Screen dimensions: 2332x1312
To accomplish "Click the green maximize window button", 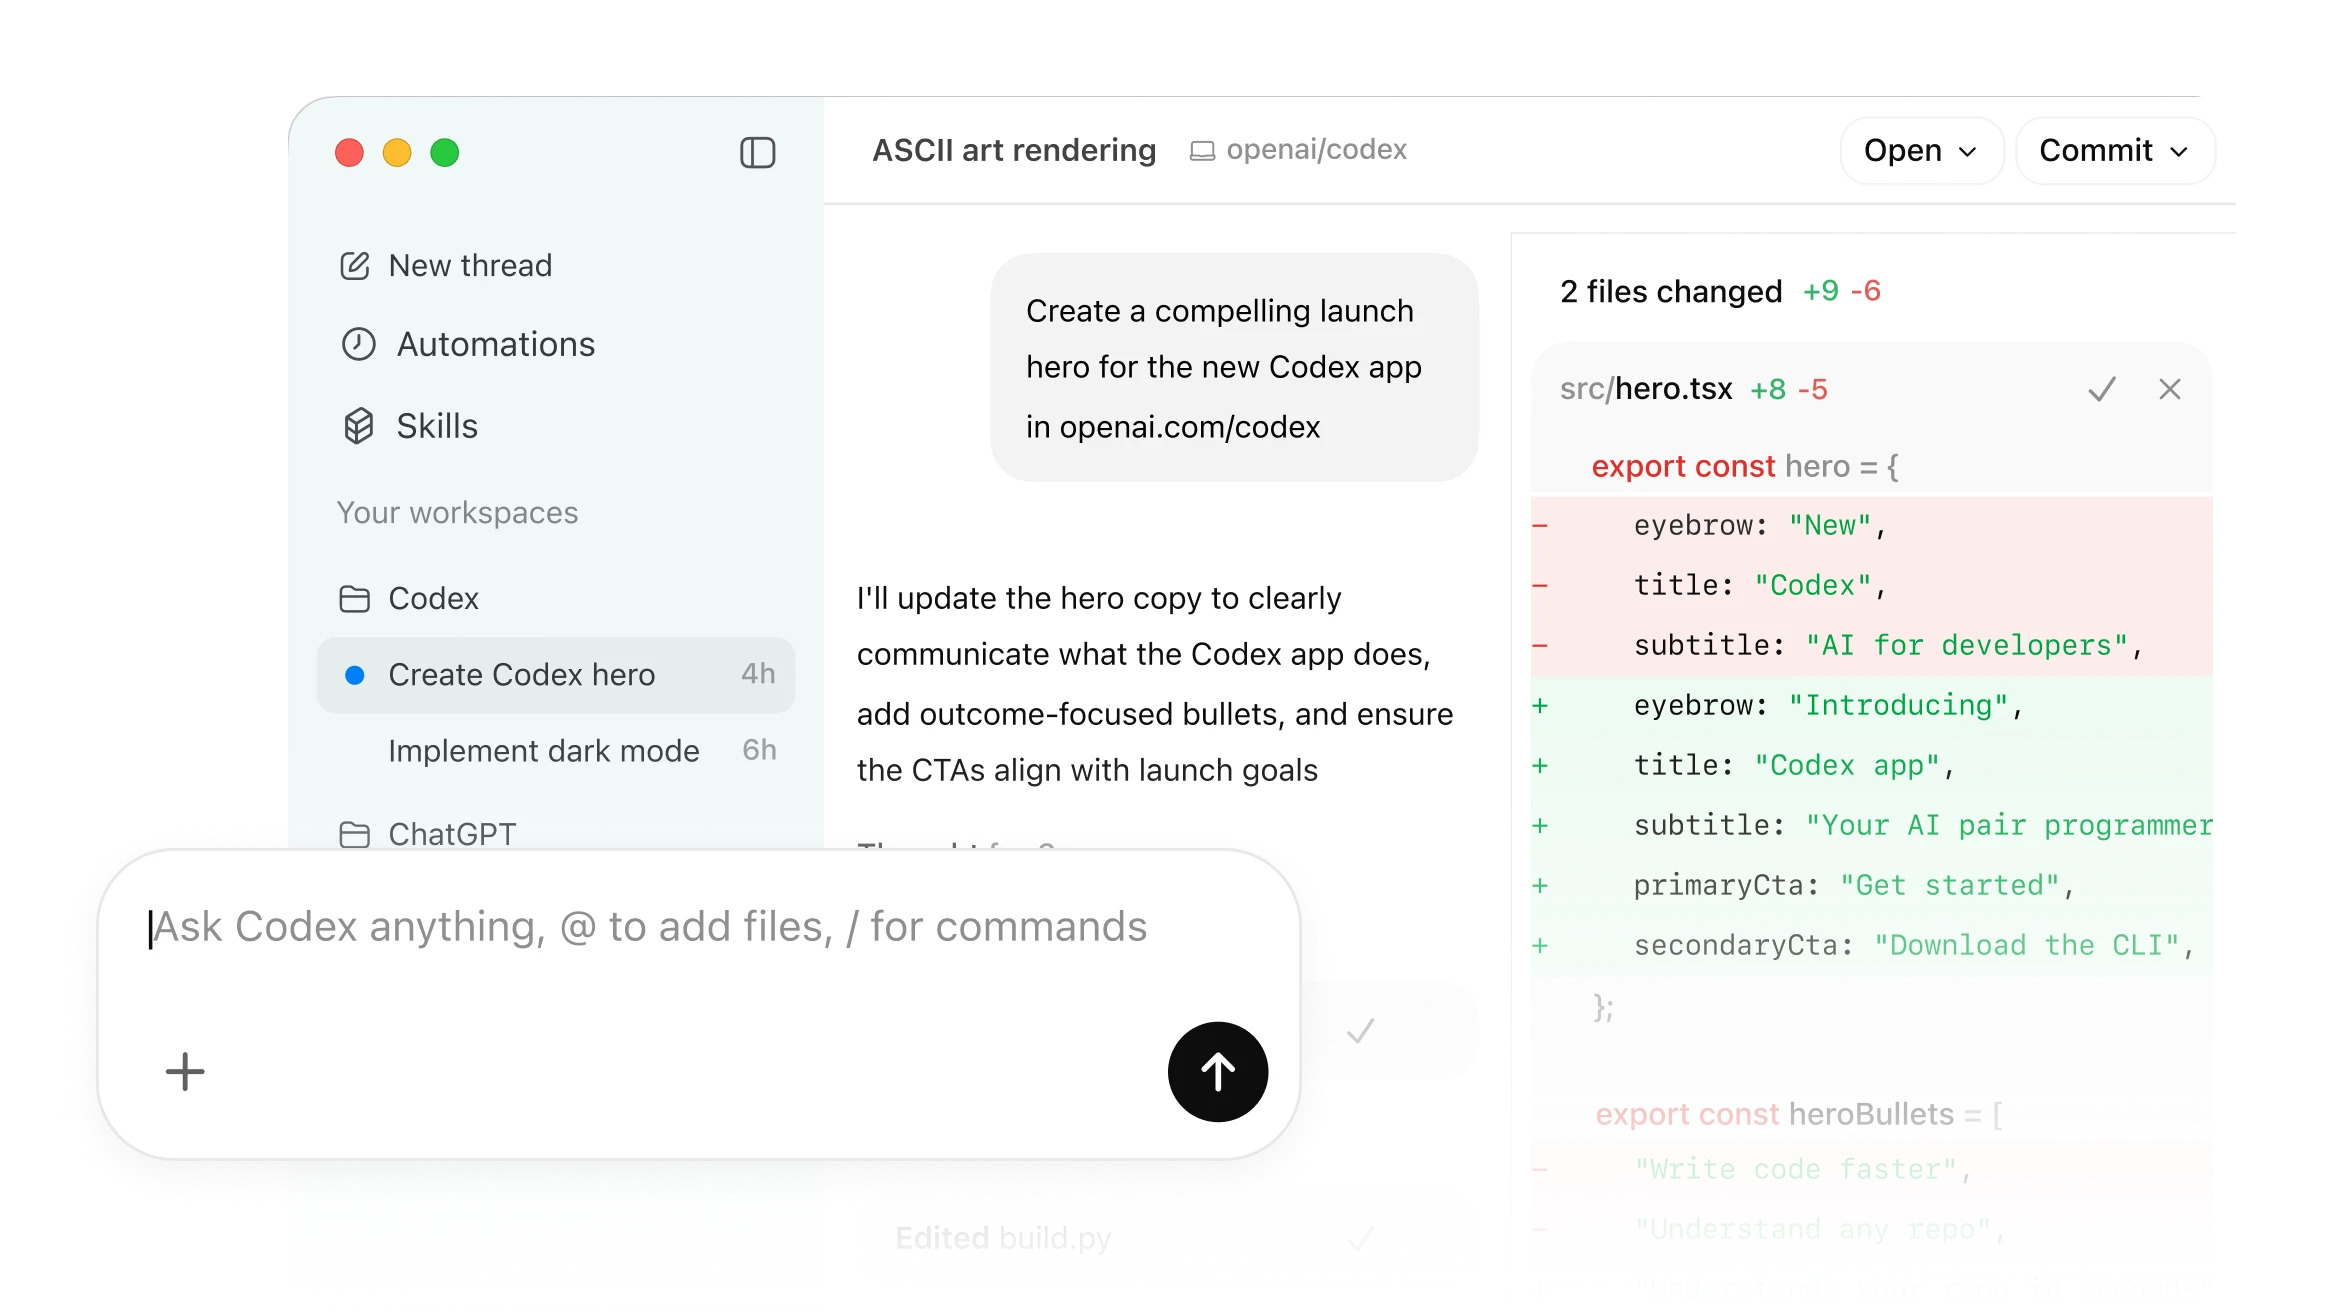I will coord(445,153).
